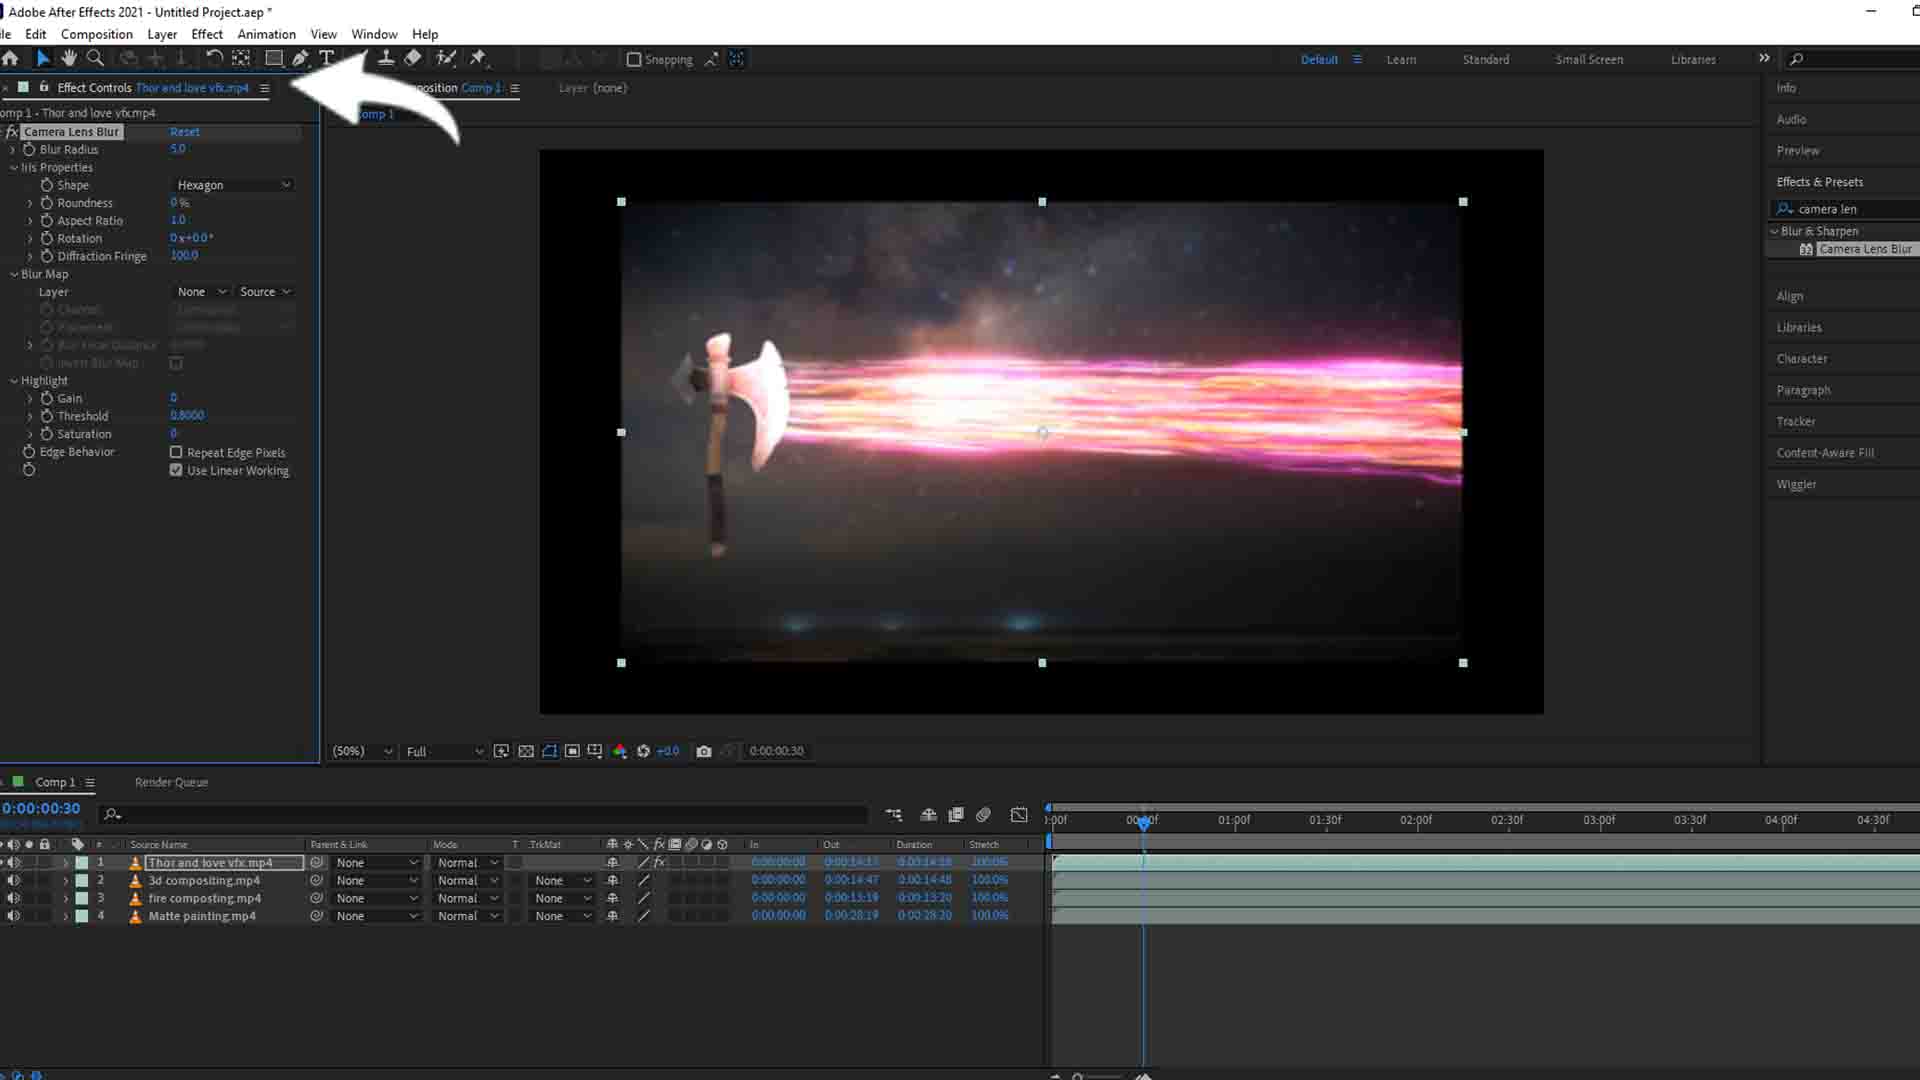
Task: Take a snapshot of the composition
Action: [705, 751]
